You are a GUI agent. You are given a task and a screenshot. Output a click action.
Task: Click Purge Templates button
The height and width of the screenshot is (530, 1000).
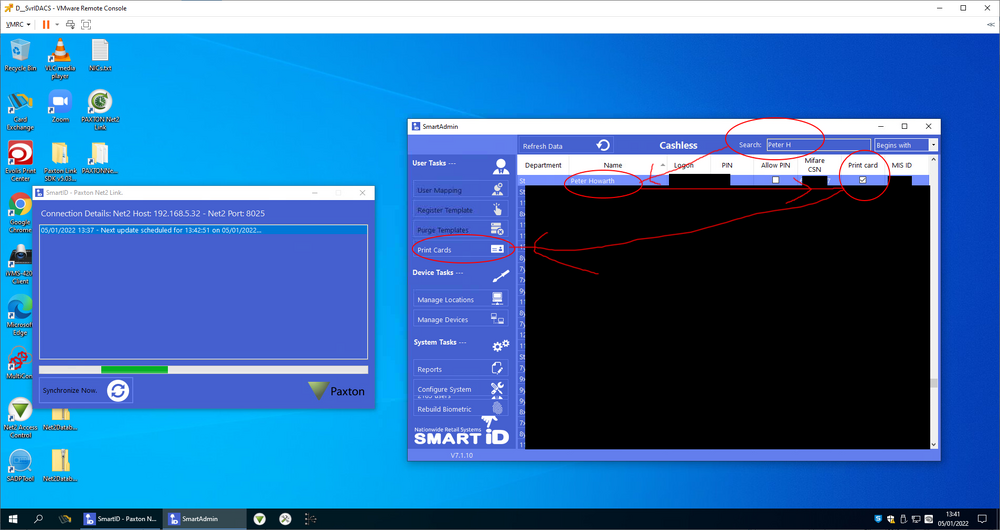(x=460, y=230)
